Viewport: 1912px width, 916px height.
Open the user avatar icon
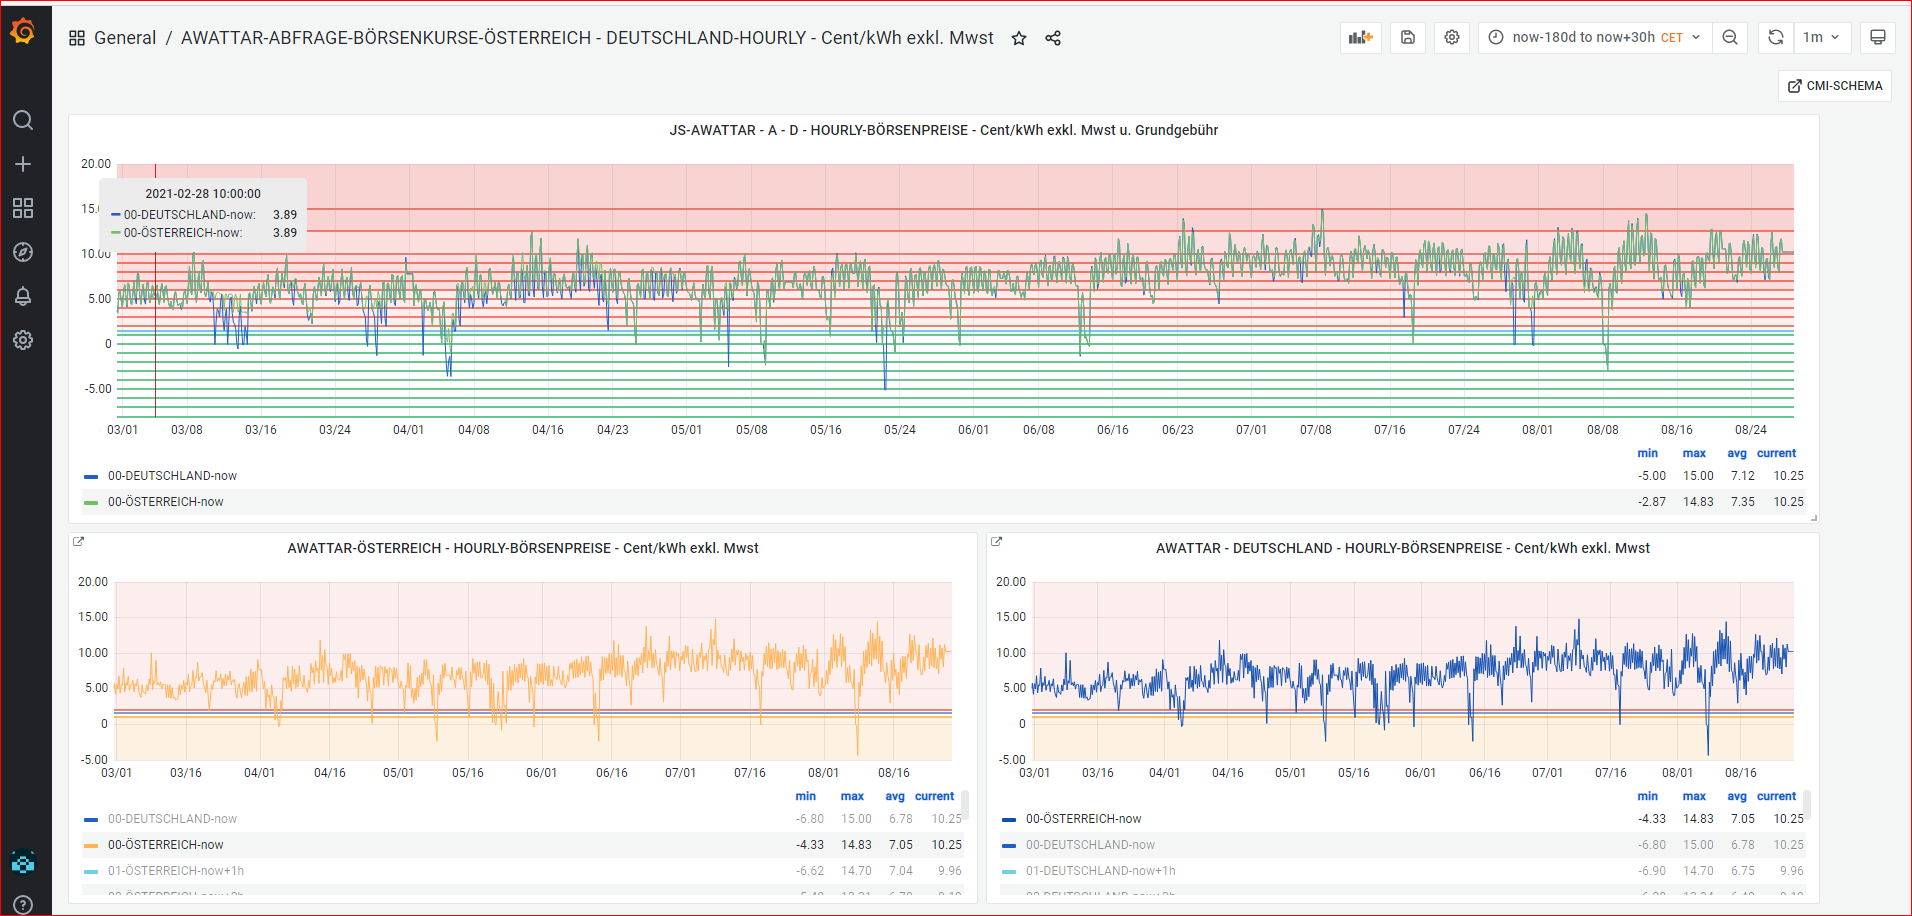[x=23, y=862]
